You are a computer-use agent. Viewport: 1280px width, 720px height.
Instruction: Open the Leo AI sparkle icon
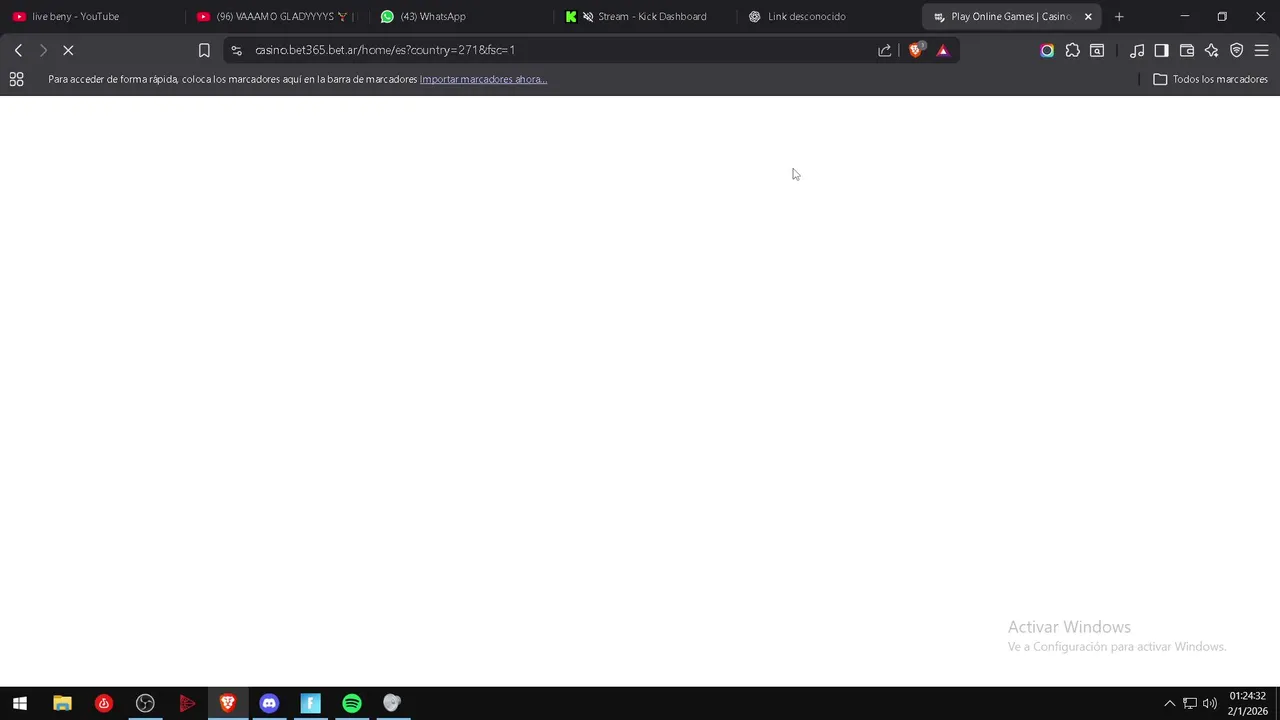click(x=1211, y=50)
